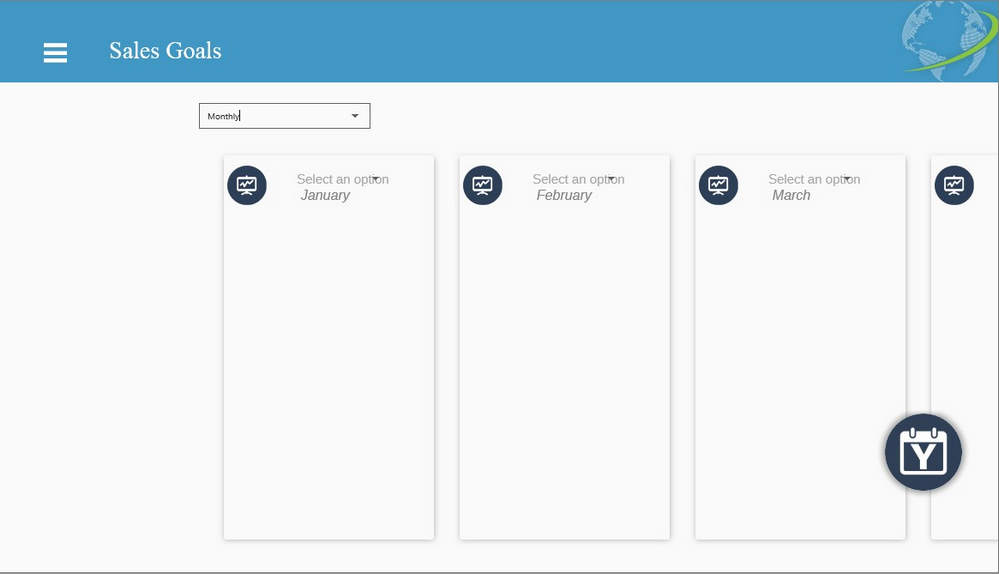The image size is (999, 574).
Task: Click the February month label
Action: (564, 196)
